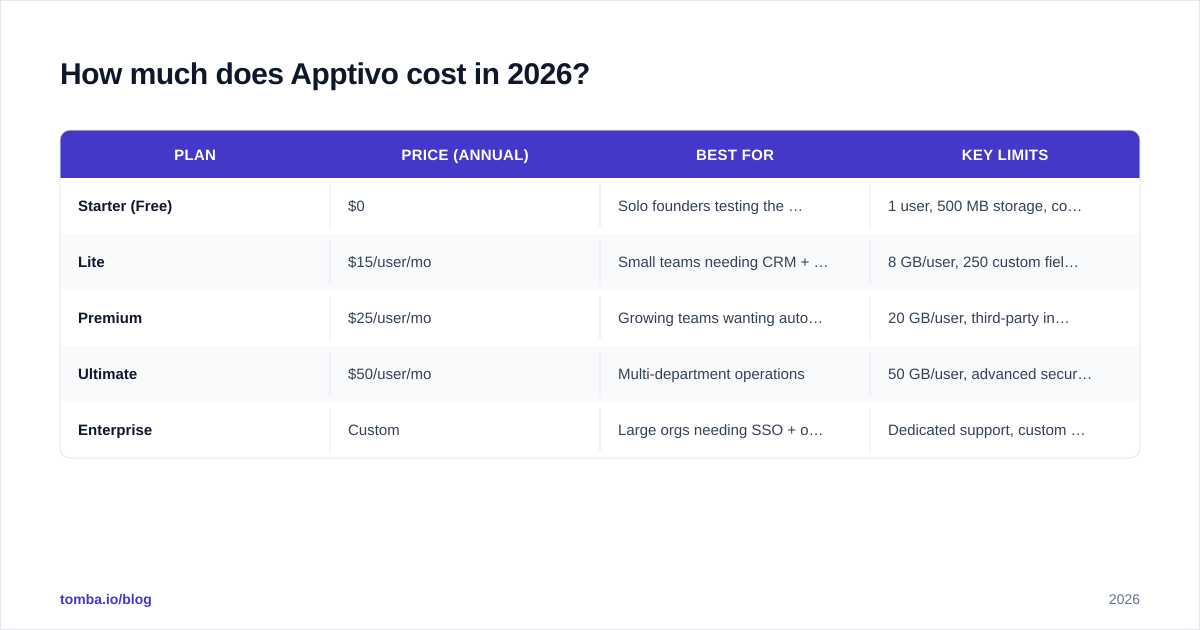Select the Premium plan cell
Image resolution: width=1200 pixels, height=630 pixels.
(x=195, y=318)
